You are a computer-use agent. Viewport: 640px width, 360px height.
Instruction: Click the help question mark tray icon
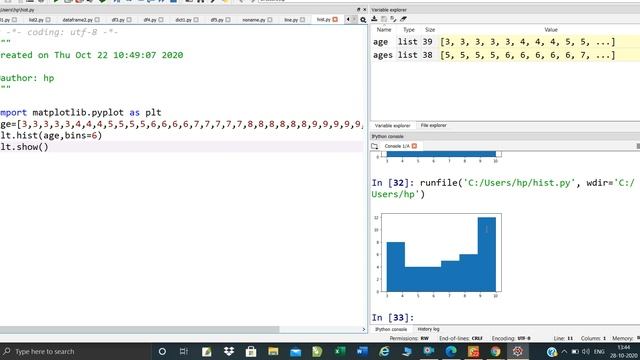pos(551,351)
